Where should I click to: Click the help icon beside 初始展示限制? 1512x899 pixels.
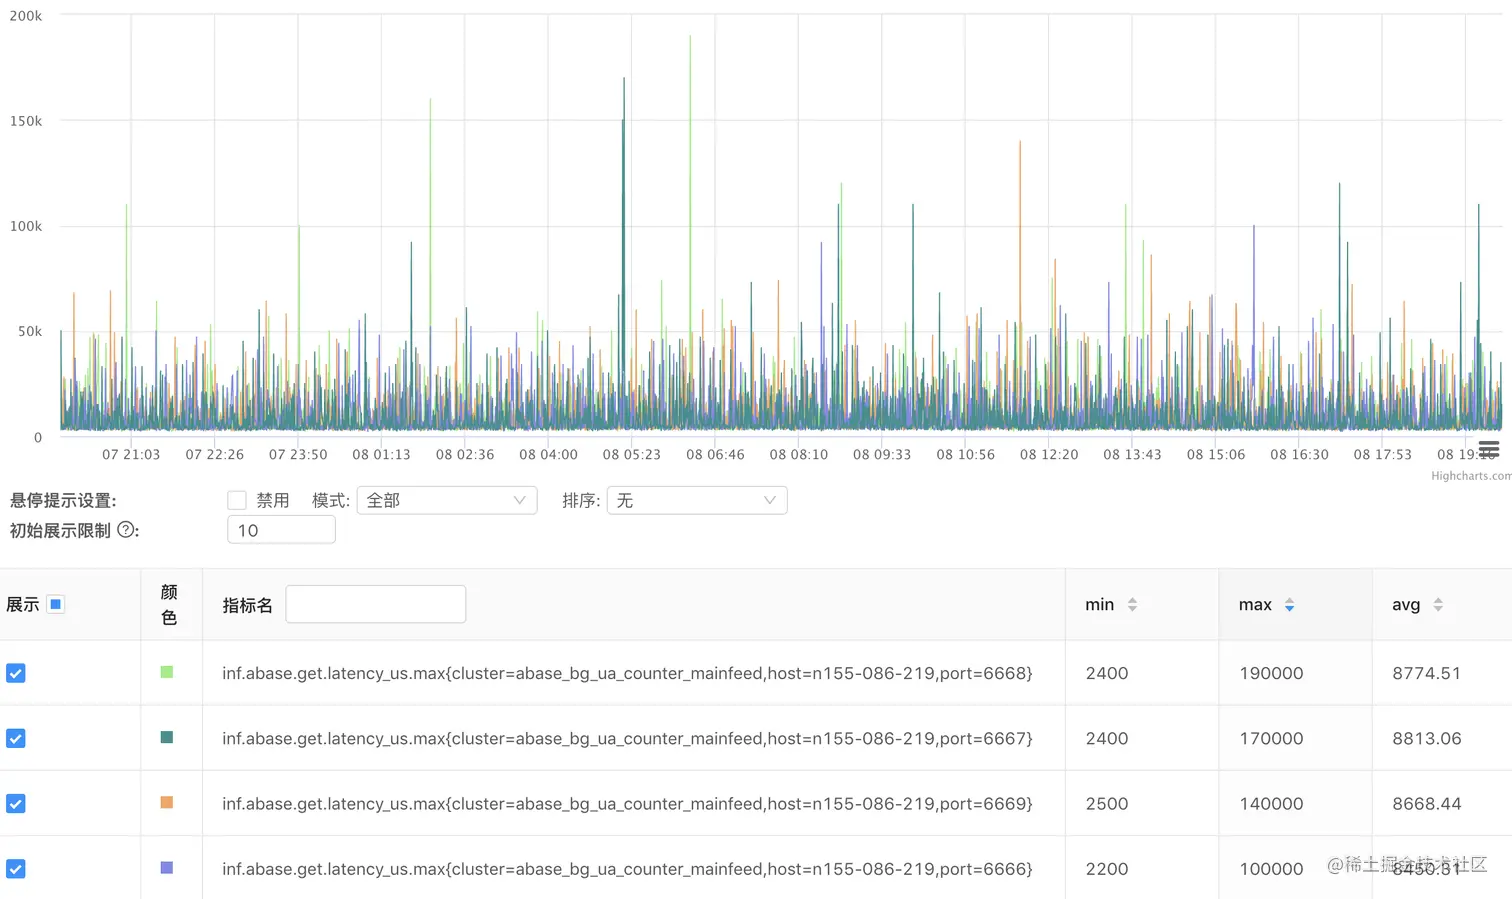pyautogui.click(x=126, y=530)
